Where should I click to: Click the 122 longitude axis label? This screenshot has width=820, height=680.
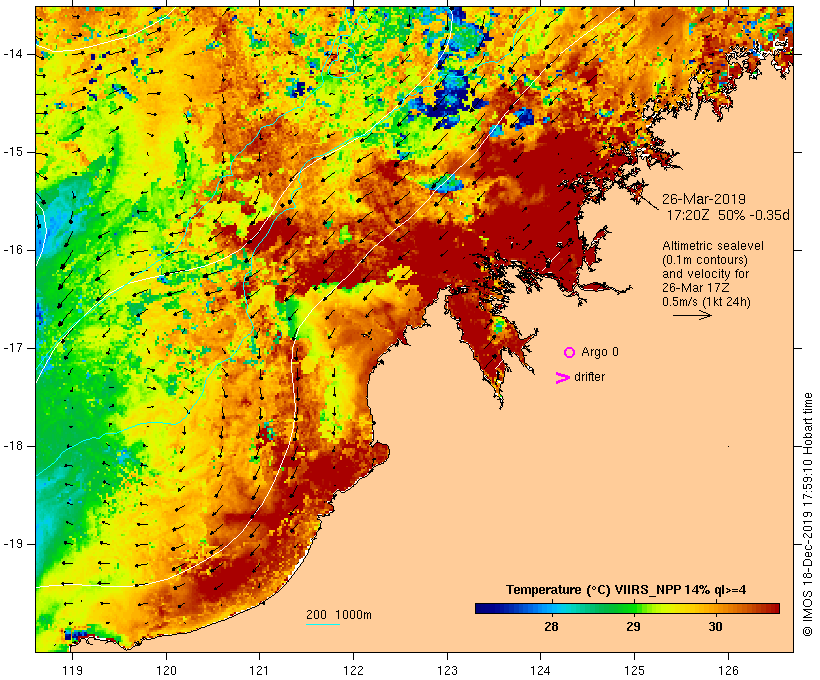[354, 671]
